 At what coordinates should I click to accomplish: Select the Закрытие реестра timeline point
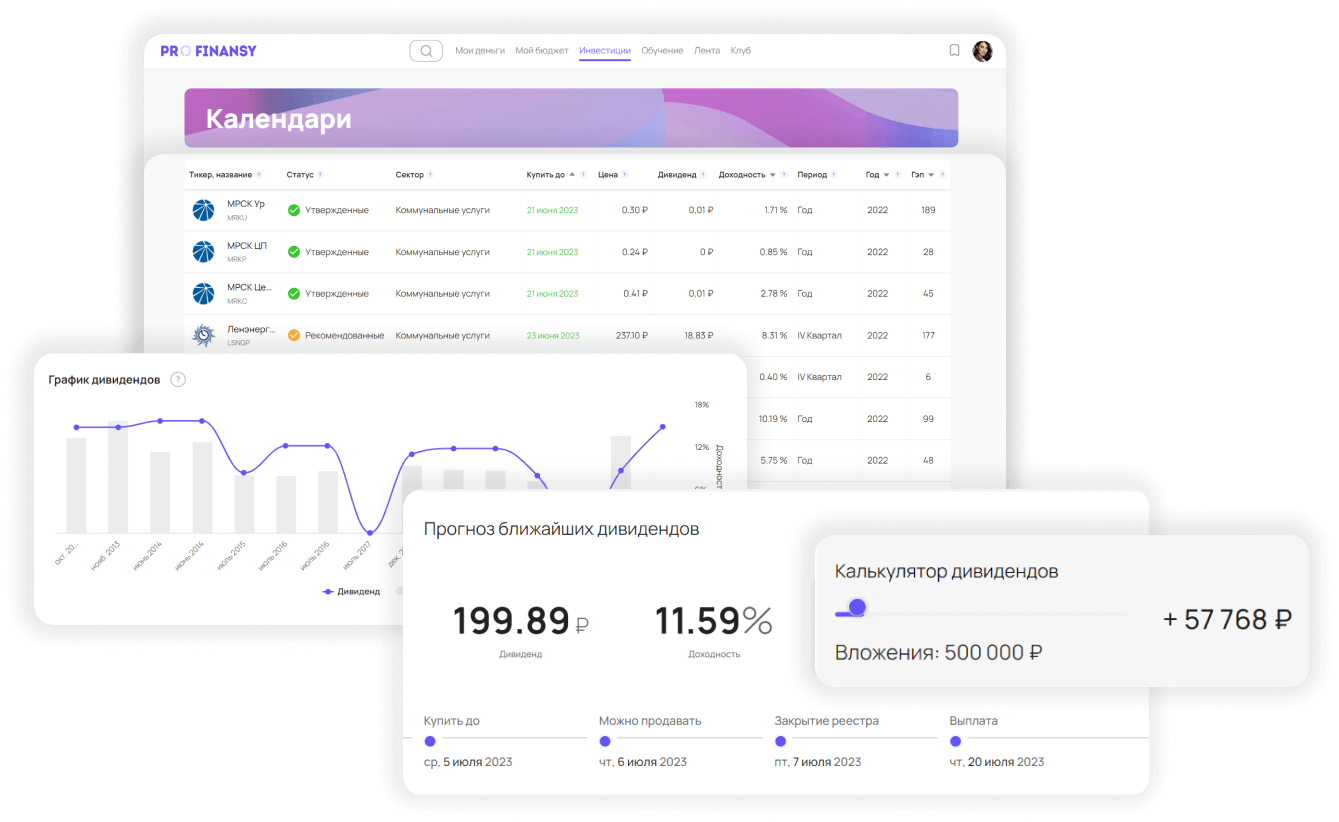click(780, 741)
